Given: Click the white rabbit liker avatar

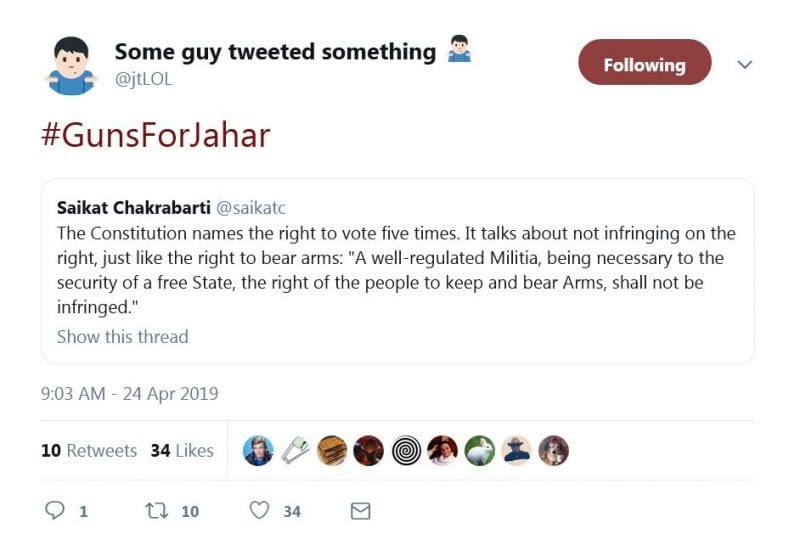Looking at the screenshot, I should coord(479,451).
